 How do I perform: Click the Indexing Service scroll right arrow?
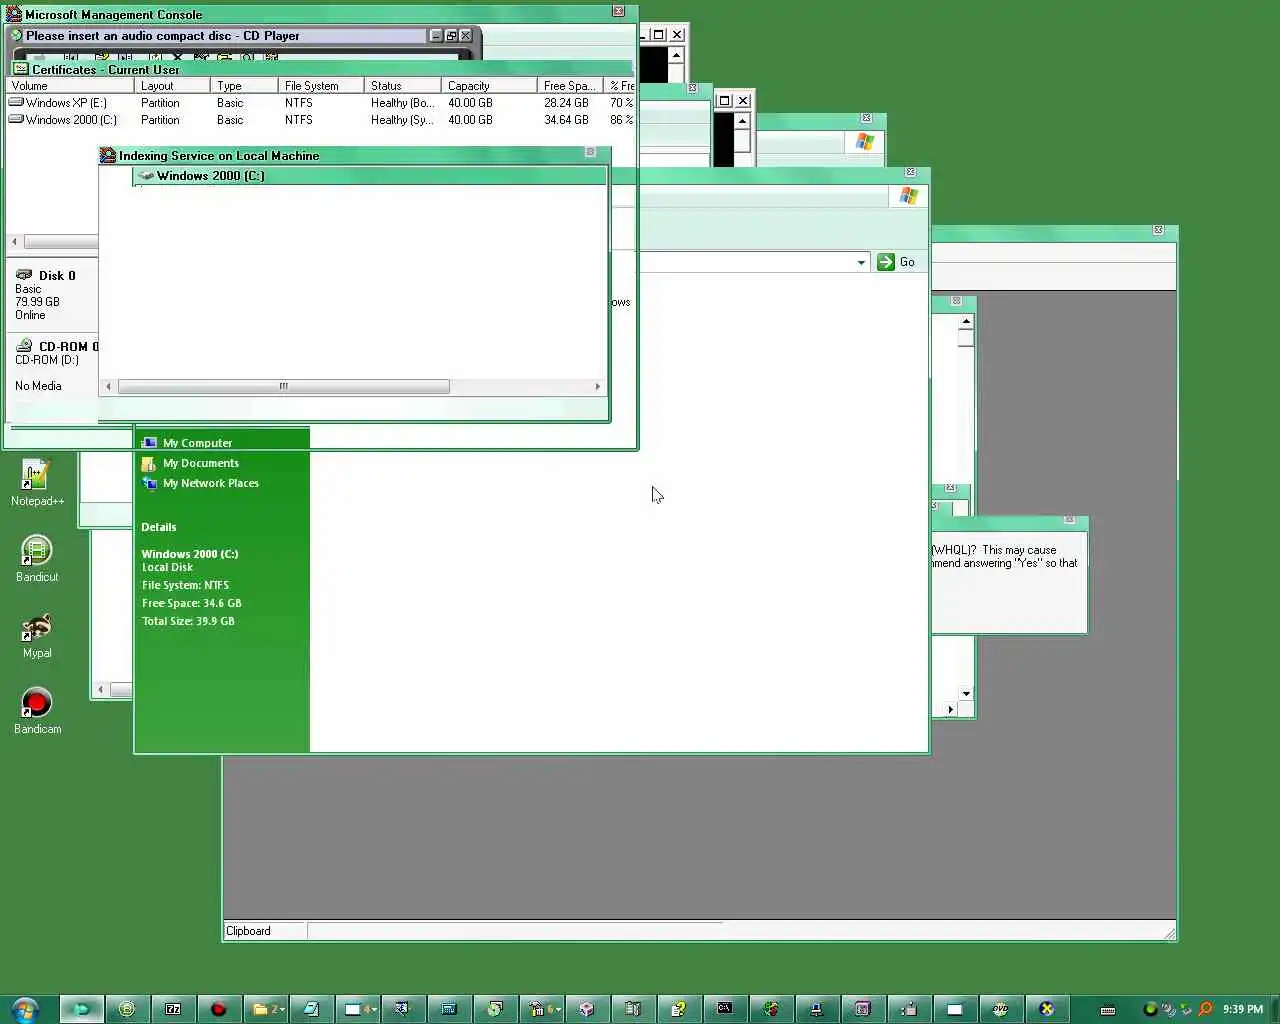point(598,386)
